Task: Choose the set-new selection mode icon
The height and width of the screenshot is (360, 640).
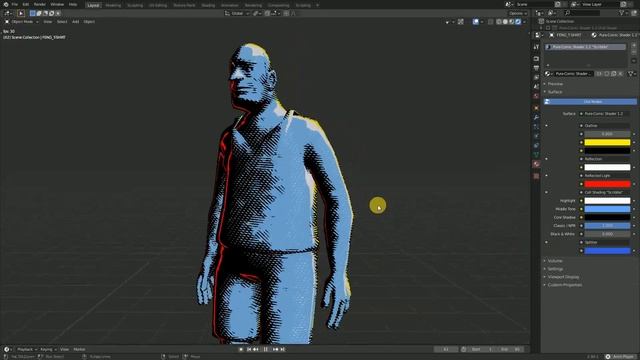Action: click(33, 13)
